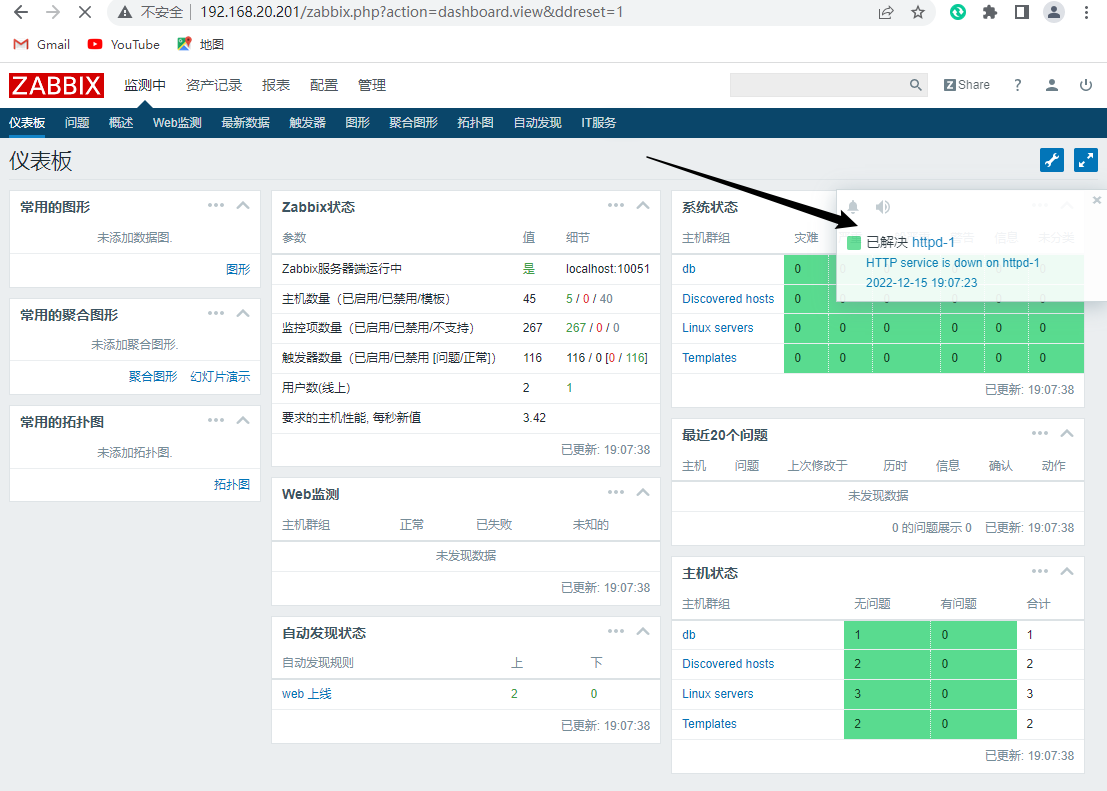Enter fullscreen mode with expand icon
This screenshot has width=1107, height=791.
pyautogui.click(x=1085, y=160)
